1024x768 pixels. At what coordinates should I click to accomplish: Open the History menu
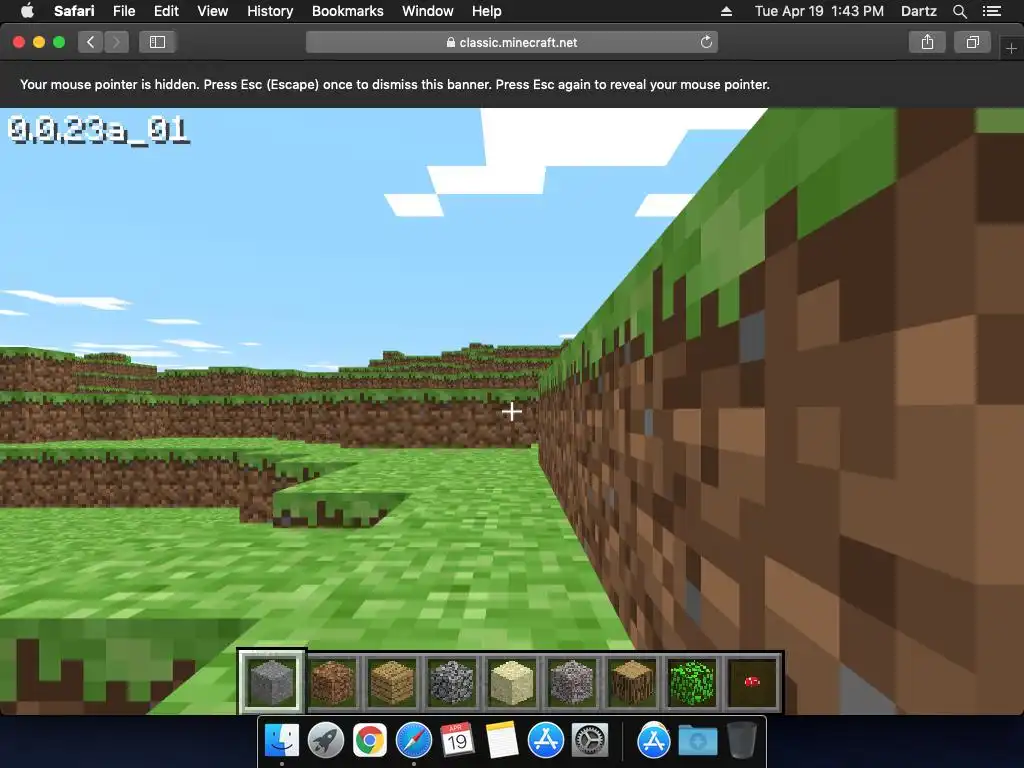click(270, 11)
